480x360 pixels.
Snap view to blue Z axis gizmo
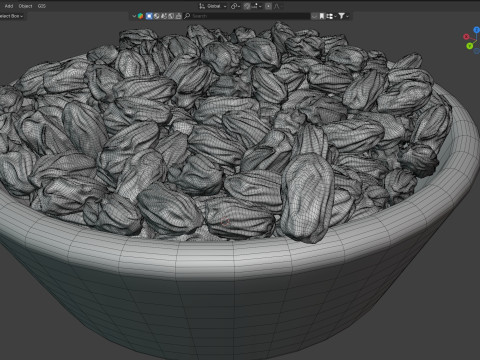(x=477, y=30)
